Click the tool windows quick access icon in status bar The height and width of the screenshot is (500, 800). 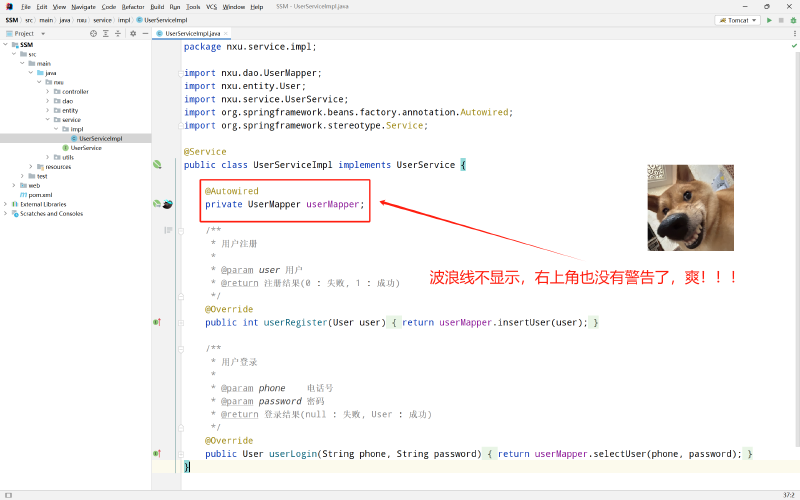click(x=8, y=495)
